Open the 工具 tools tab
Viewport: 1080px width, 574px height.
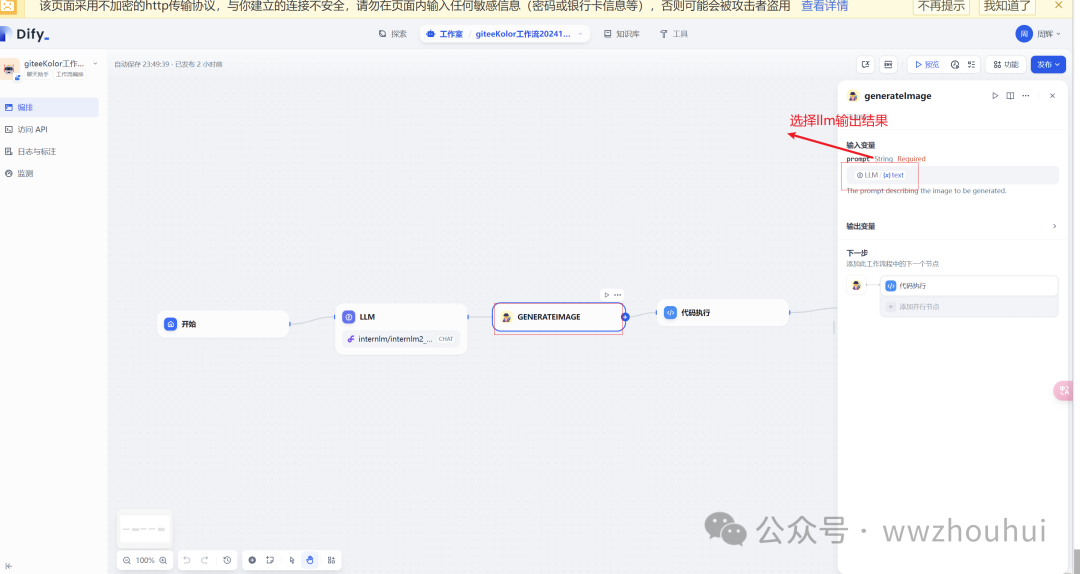point(674,34)
